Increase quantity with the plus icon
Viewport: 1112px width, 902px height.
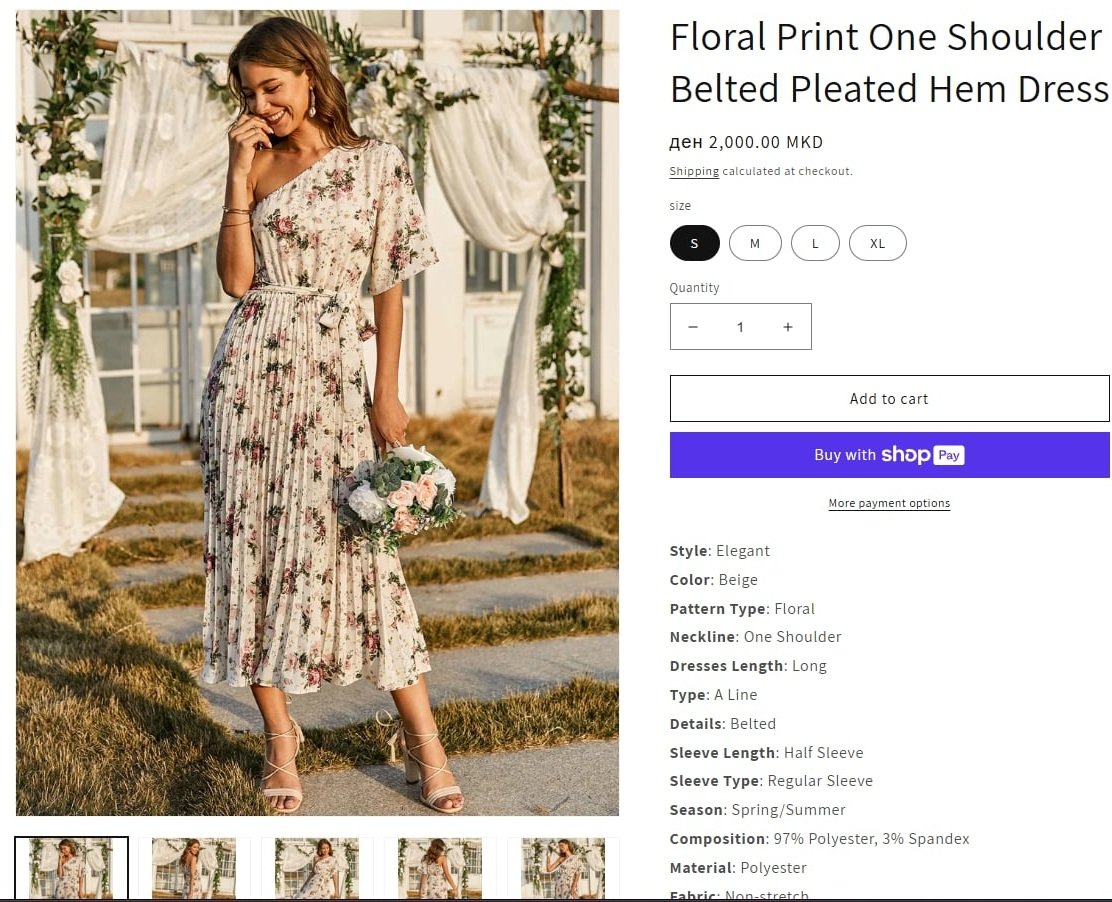point(788,327)
